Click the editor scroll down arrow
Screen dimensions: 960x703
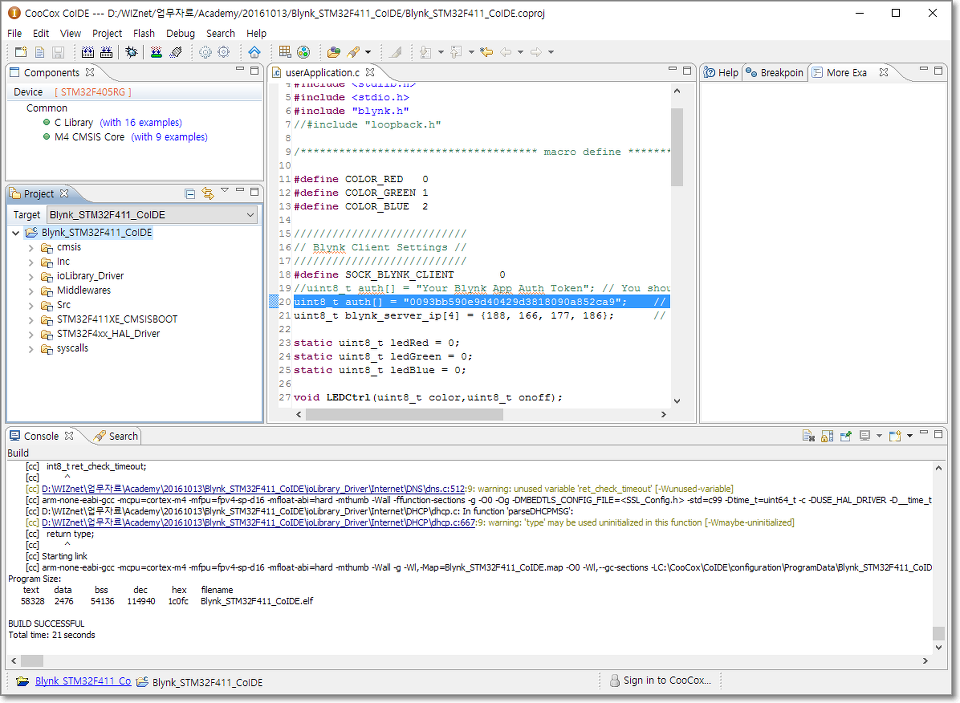point(677,401)
